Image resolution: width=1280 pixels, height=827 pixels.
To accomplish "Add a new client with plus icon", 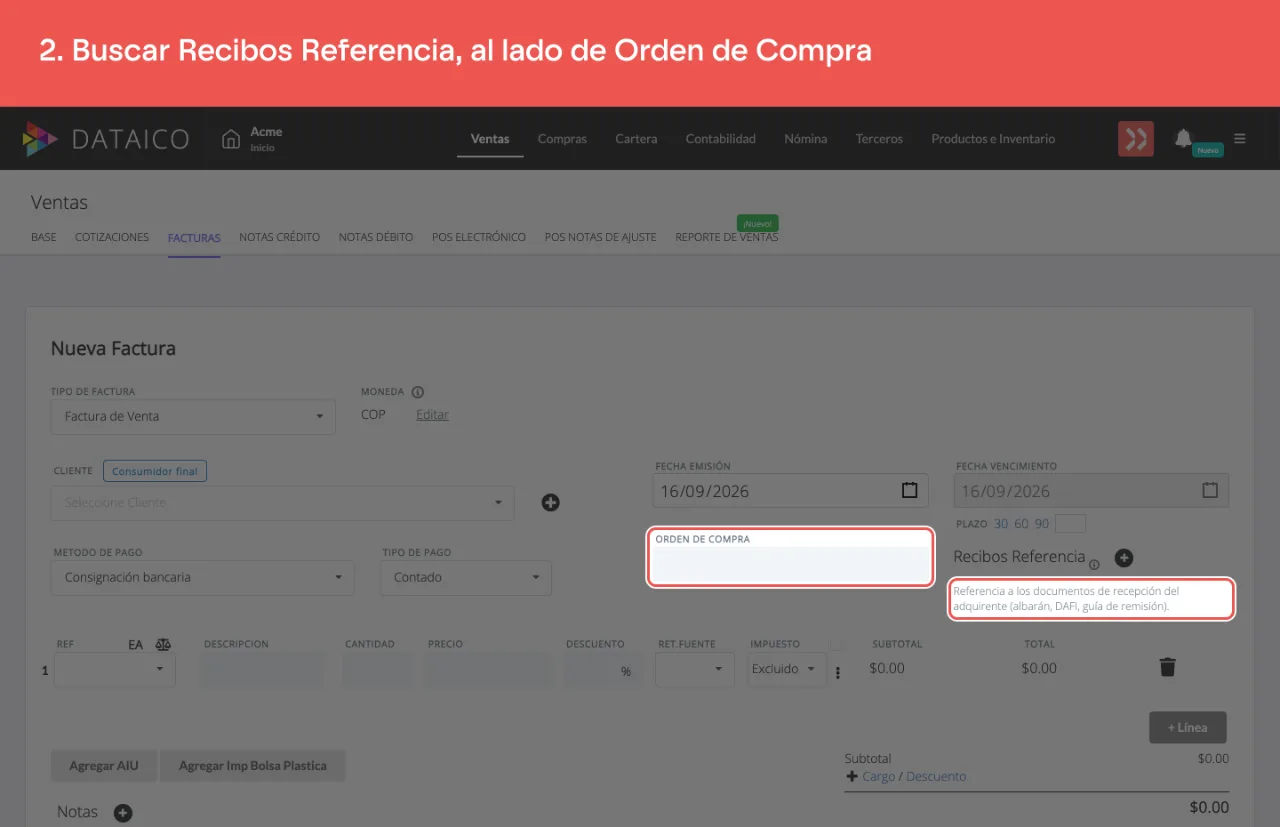I will (550, 502).
